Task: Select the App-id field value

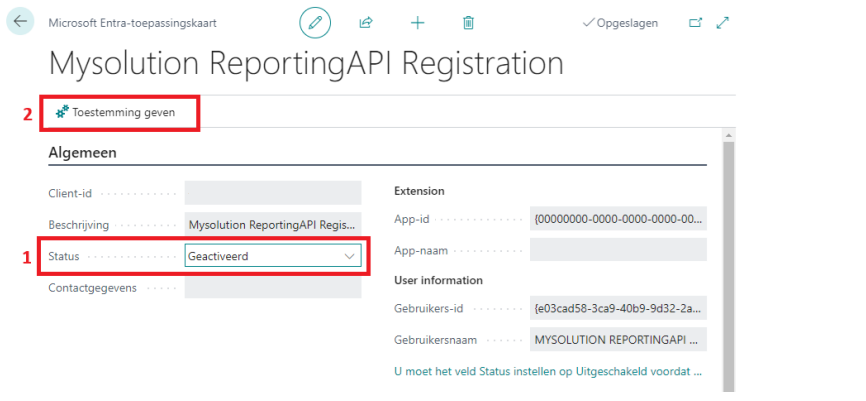Action: point(617,219)
